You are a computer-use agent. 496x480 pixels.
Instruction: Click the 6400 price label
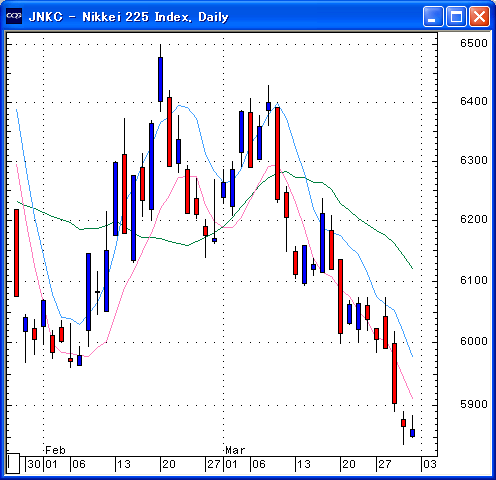(x=474, y=101)
